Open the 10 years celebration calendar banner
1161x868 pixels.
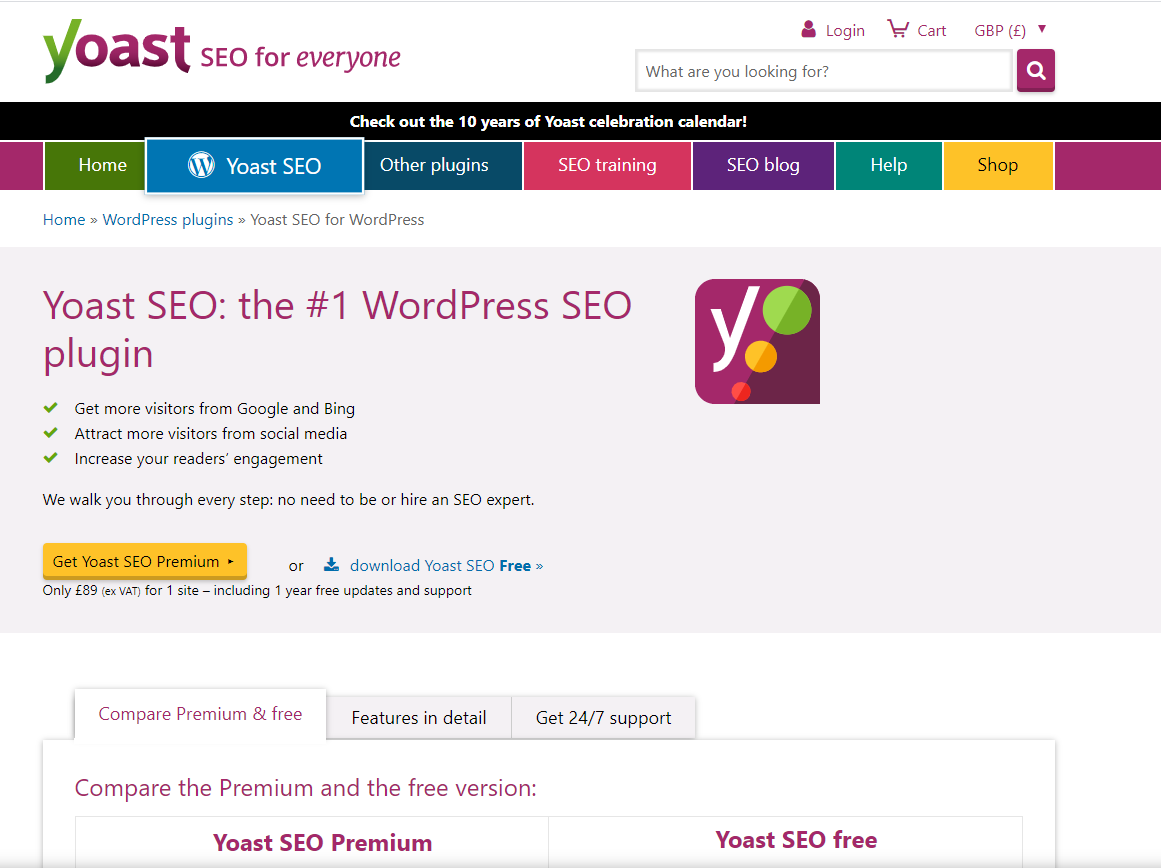tap(548, 121)
